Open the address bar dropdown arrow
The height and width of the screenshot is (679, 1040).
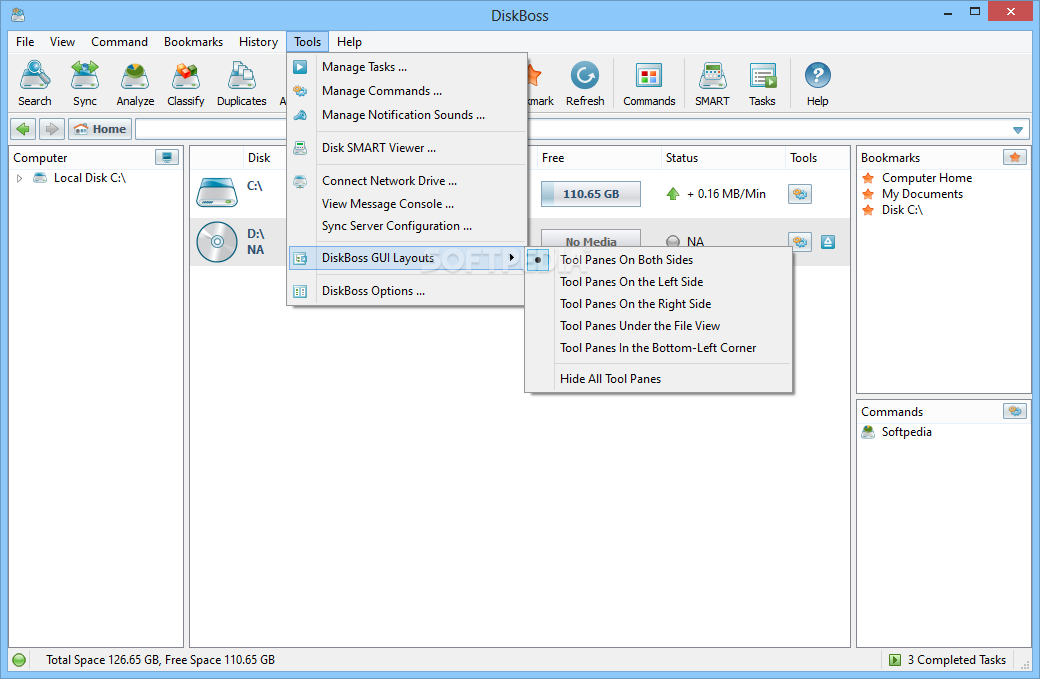pyautogui.click(x=1017, y=129)
